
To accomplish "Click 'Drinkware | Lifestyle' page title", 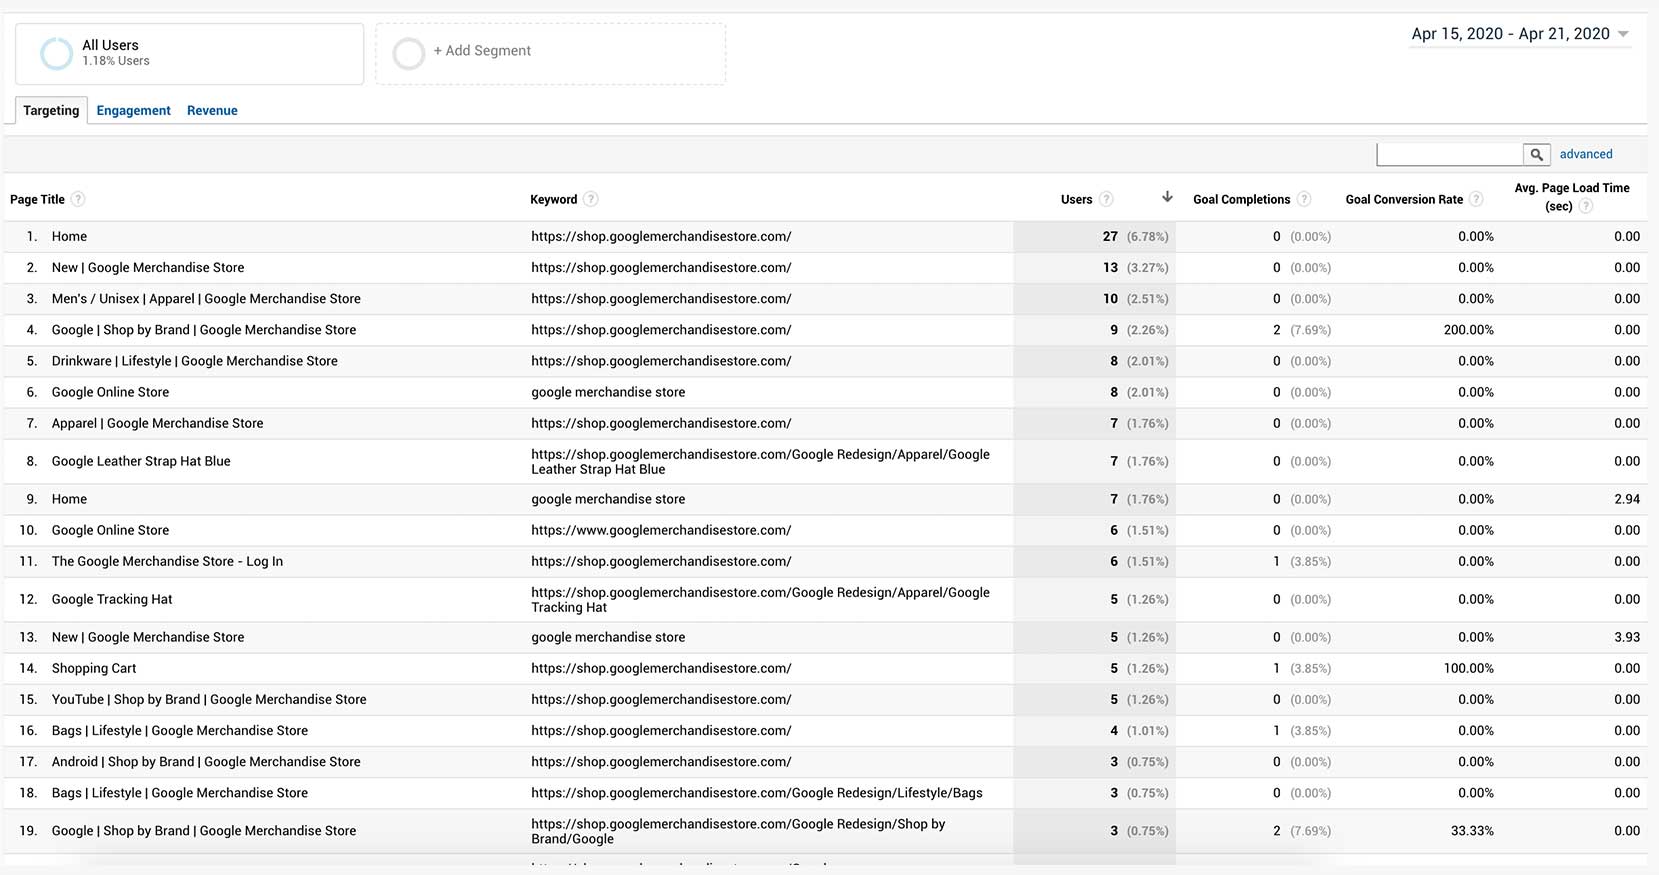I will [x=195, y=360].
